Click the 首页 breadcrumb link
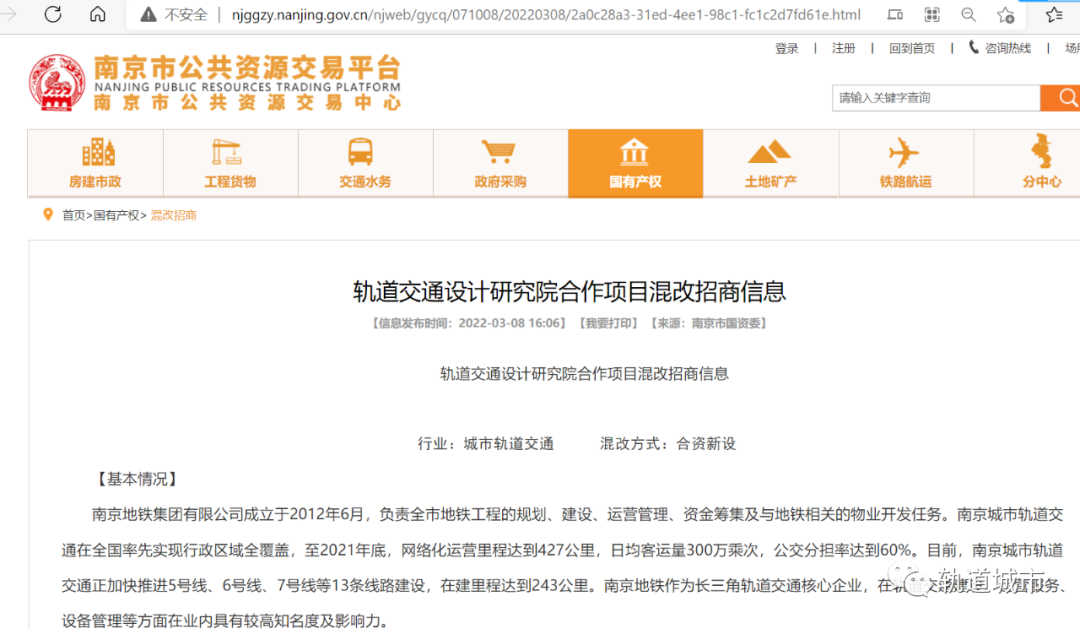Screen dimensions: 1080x629 (74, 216)
